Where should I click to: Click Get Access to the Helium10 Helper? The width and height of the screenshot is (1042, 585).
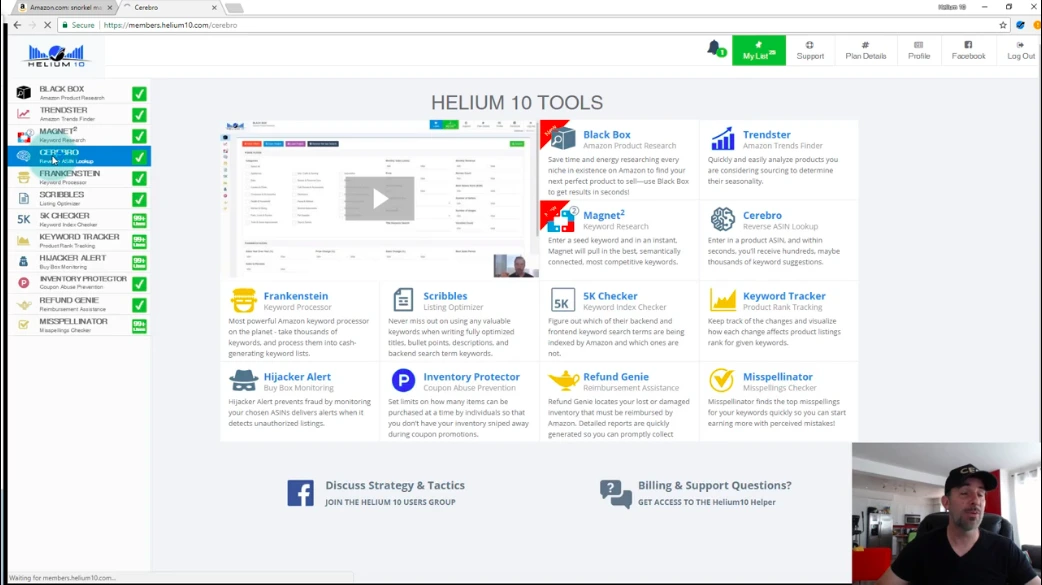tap(706, 502)
